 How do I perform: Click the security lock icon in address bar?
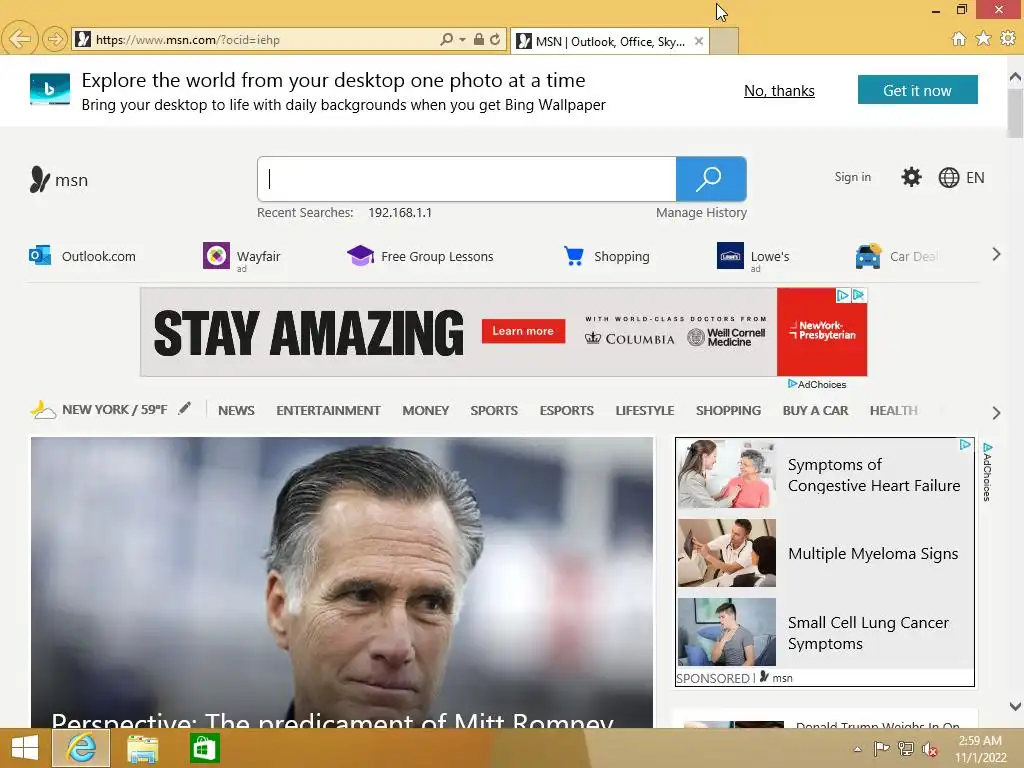[479, 39]
